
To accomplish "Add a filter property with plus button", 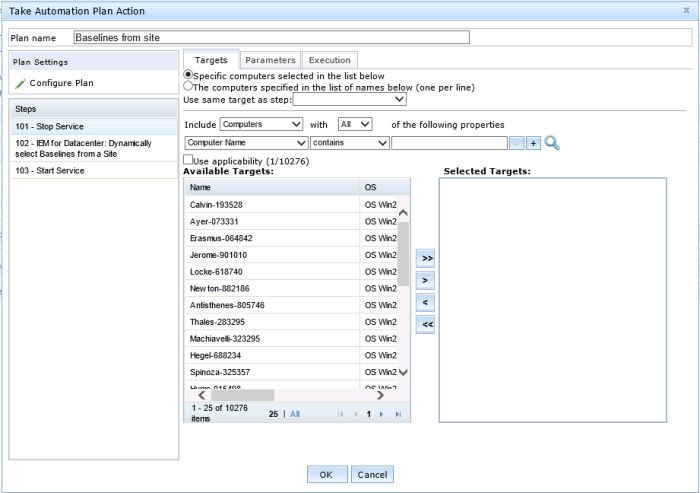I will pyautogui.click(x=533, y=143).
